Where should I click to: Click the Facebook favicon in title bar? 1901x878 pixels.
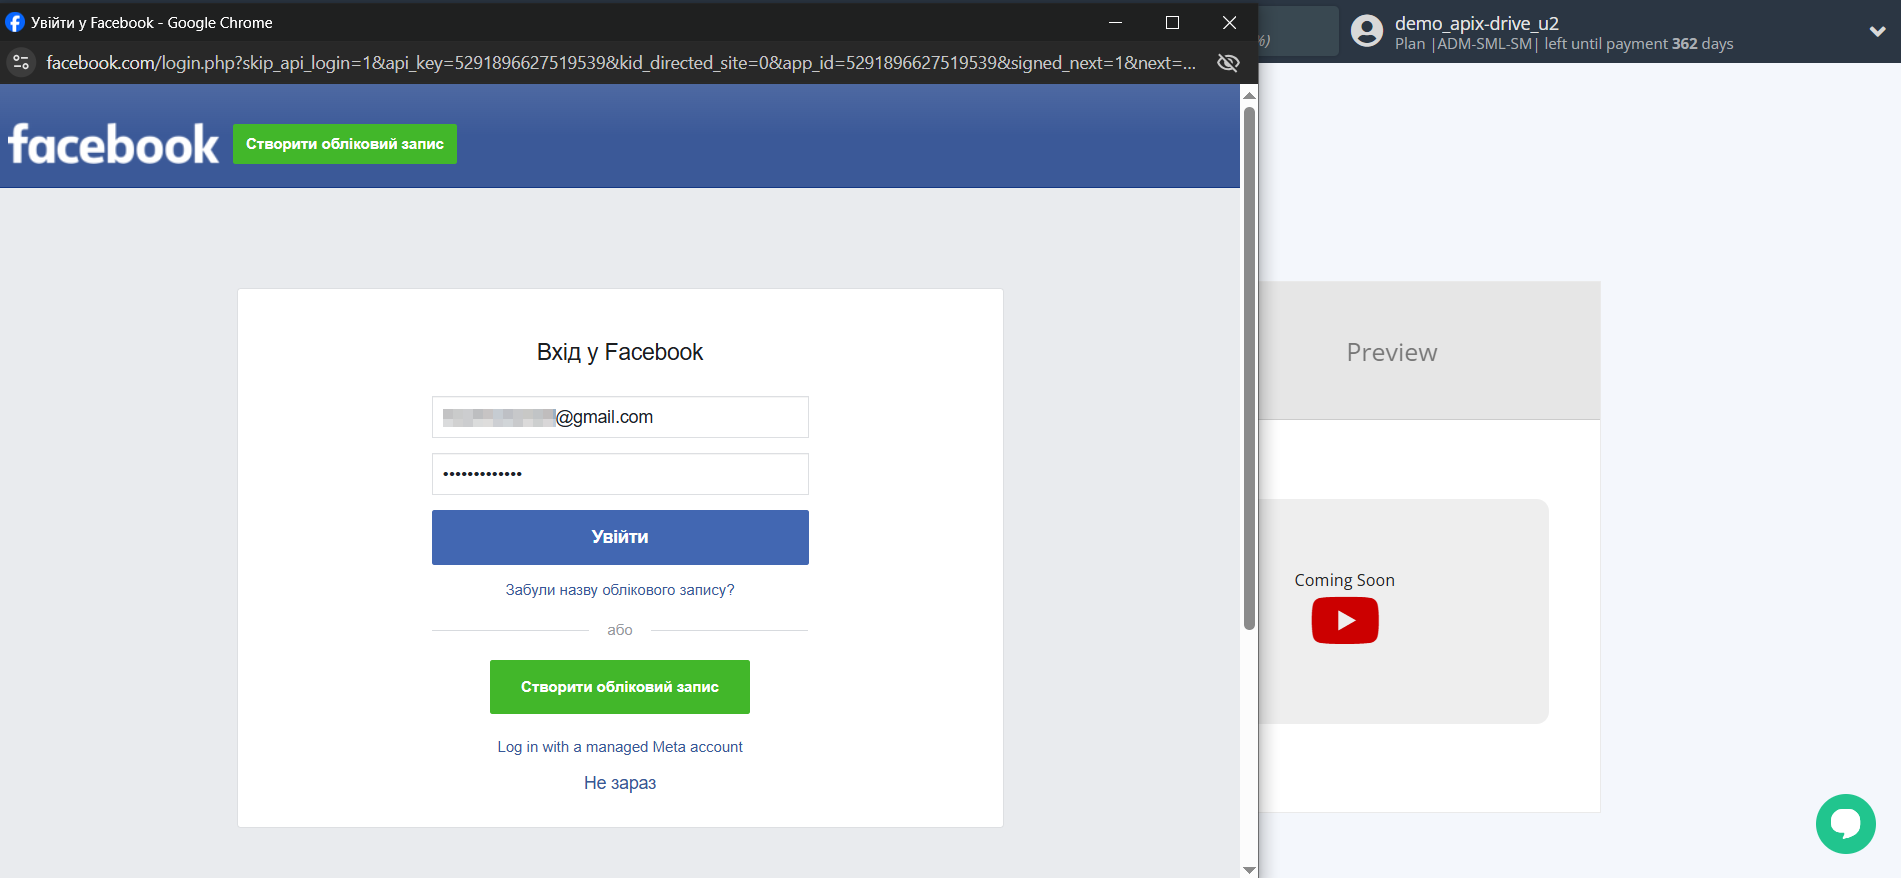click(x=15, y=22)
